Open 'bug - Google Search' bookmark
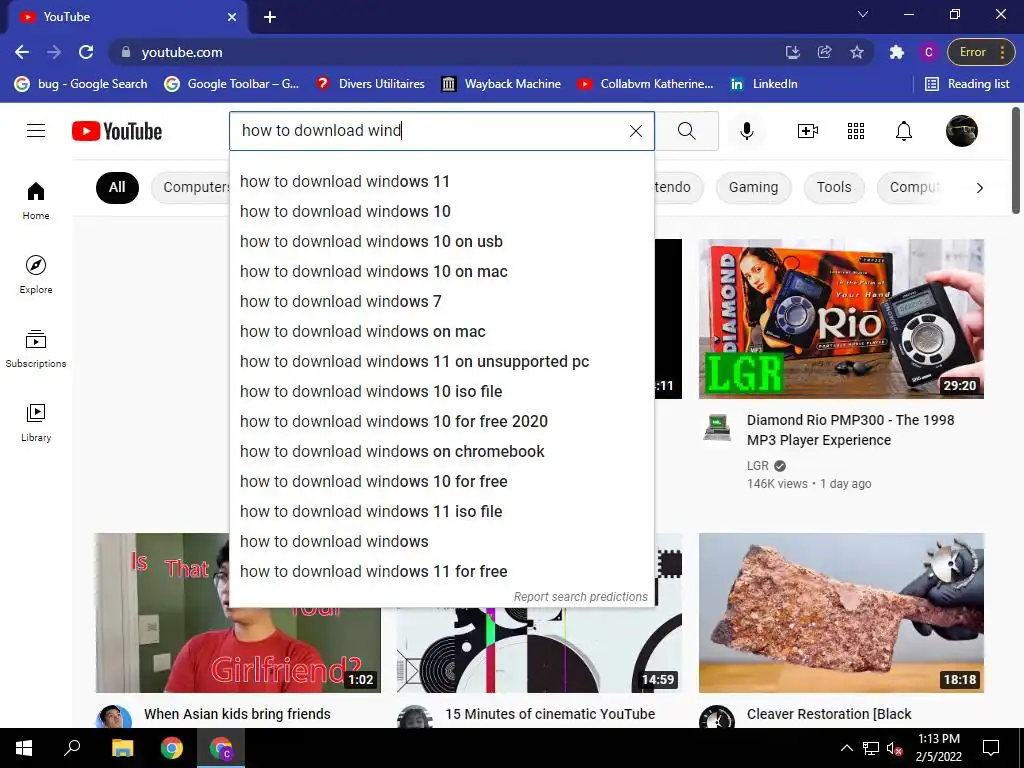Image resolution: width=1024 pixels, height=768 pixels. point(81,84)
